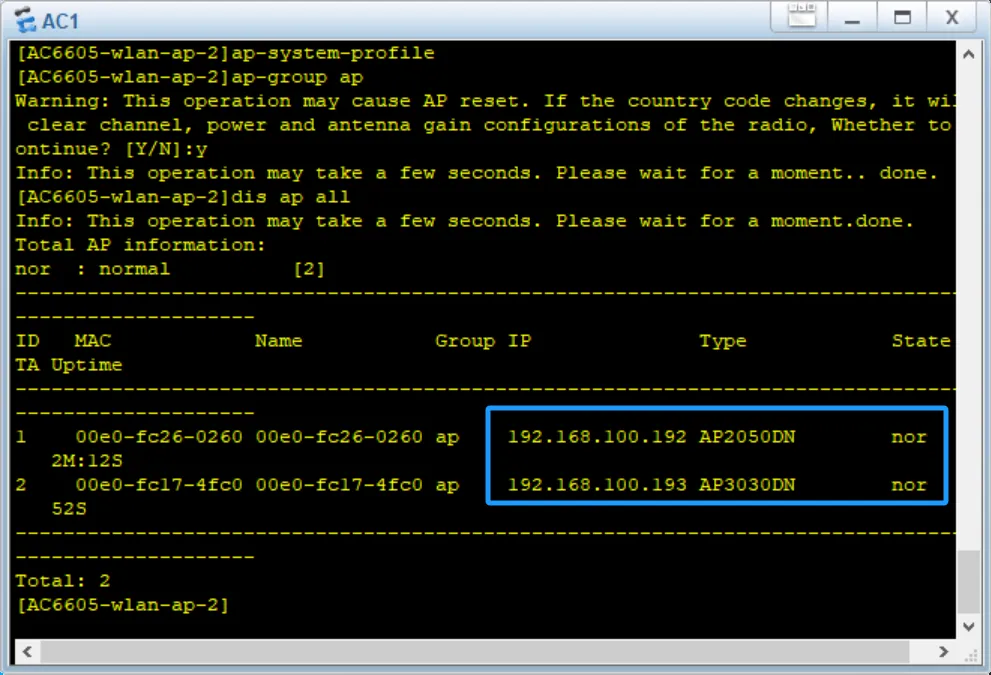Screen dimensions: 991x675
Task: Click the IP address 192.168.100.192
Action: (597, 437)
